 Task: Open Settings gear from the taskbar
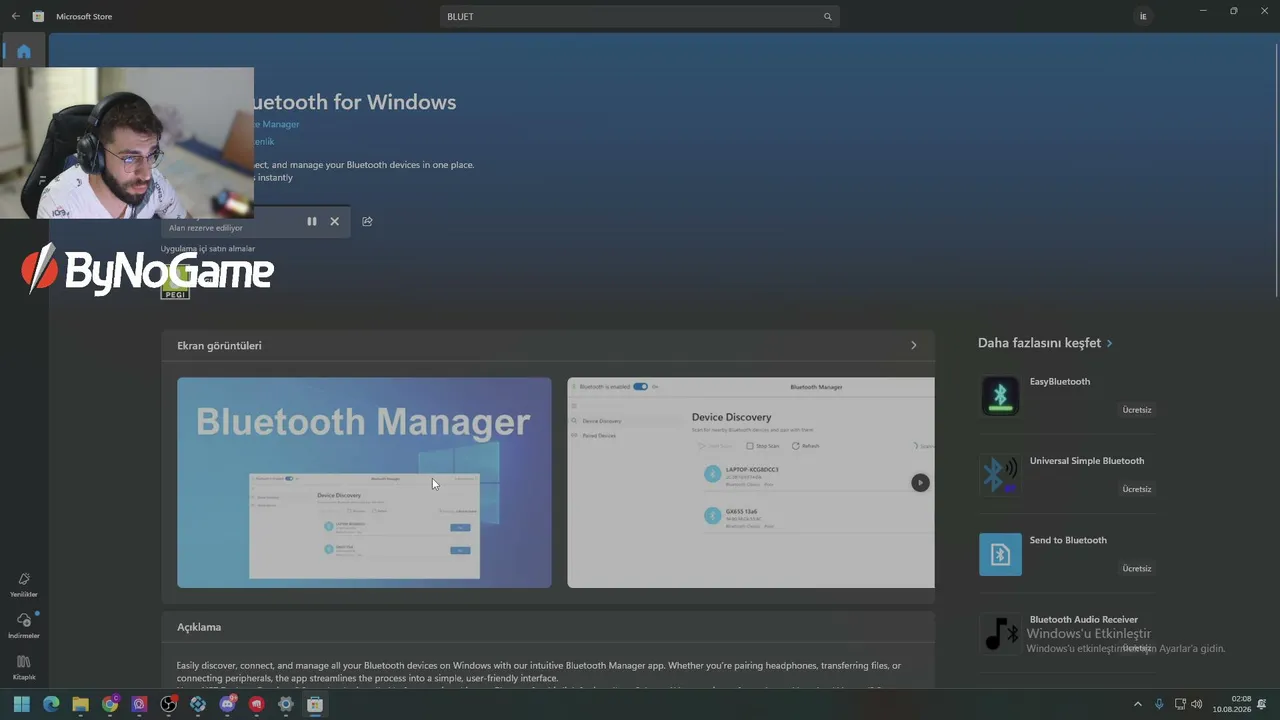tap(286, 704)
